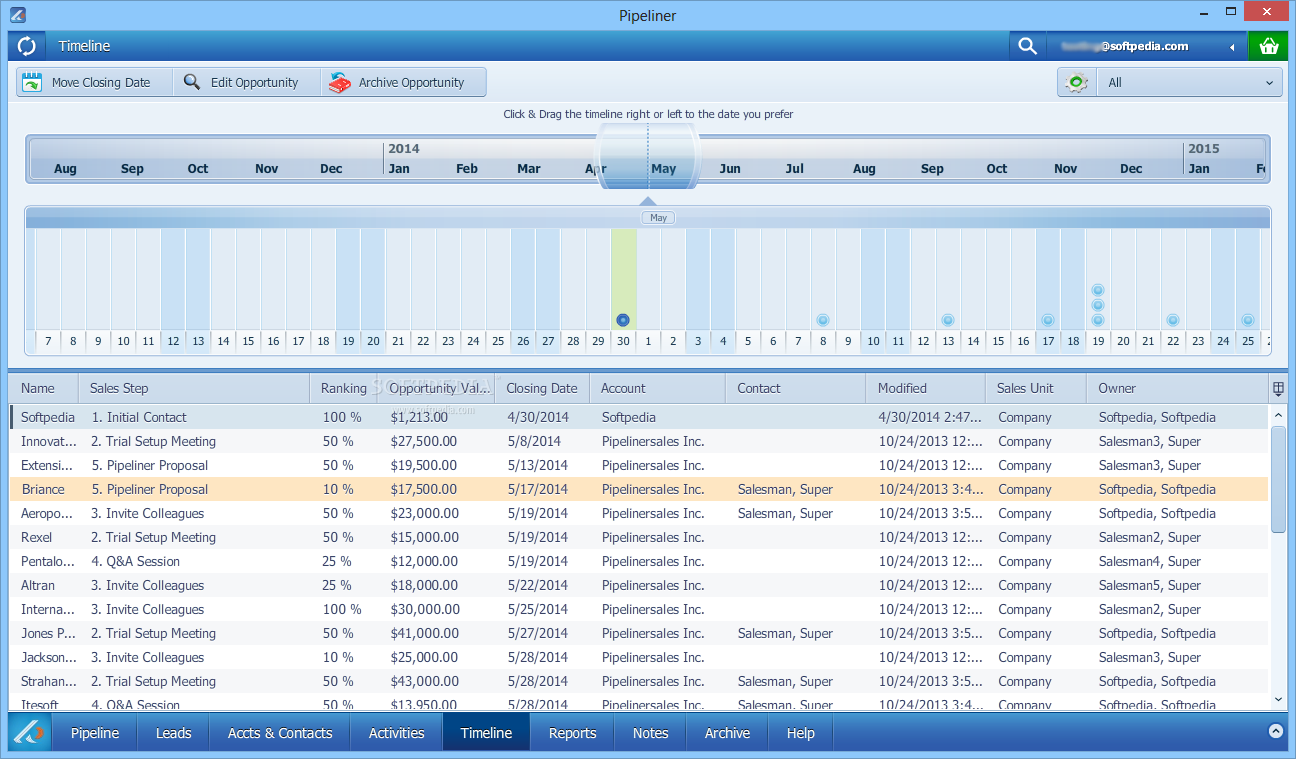Sort by the Ranking column header
The width and height of the screenshot is (1296, 759).
tap(344, 388)
